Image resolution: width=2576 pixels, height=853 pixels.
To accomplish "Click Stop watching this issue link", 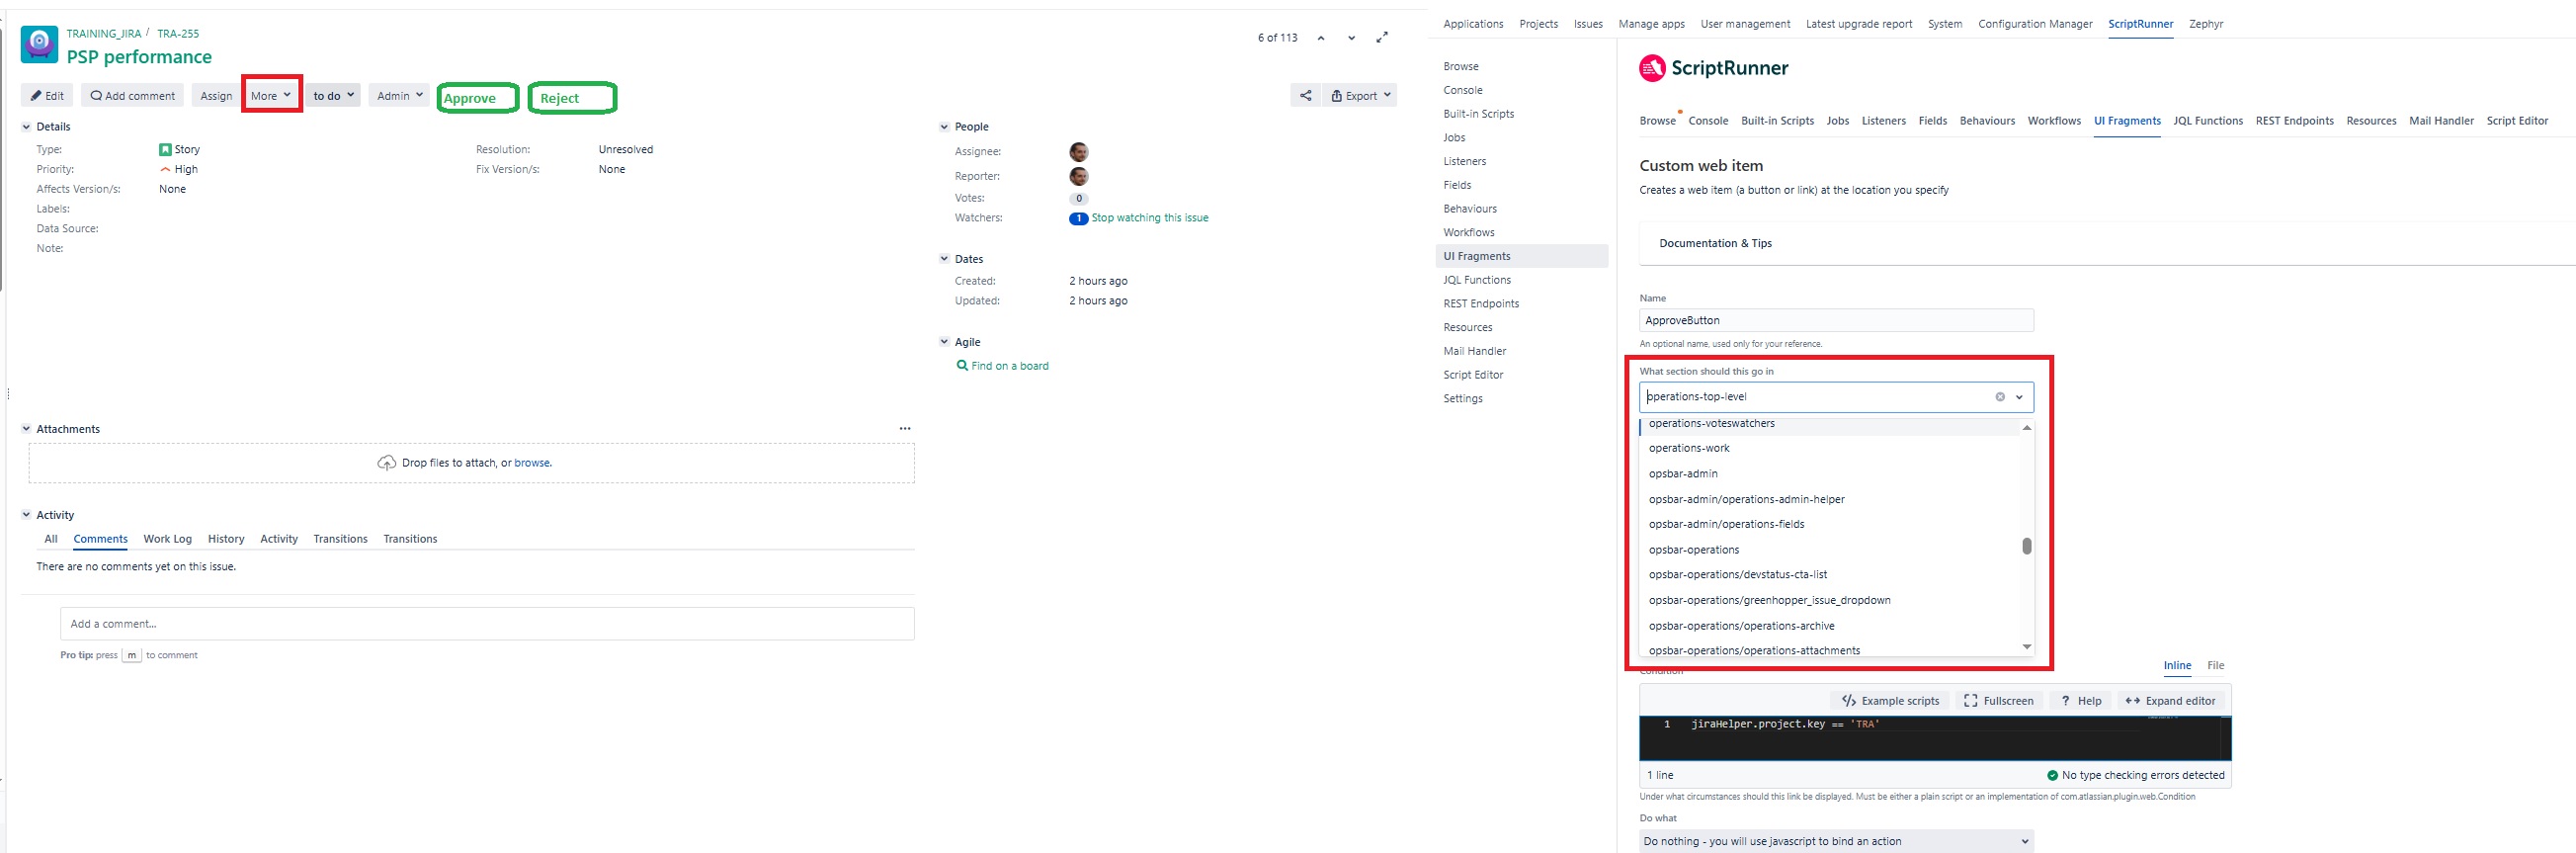I will pyautogui.click(x=1150, y=218).
